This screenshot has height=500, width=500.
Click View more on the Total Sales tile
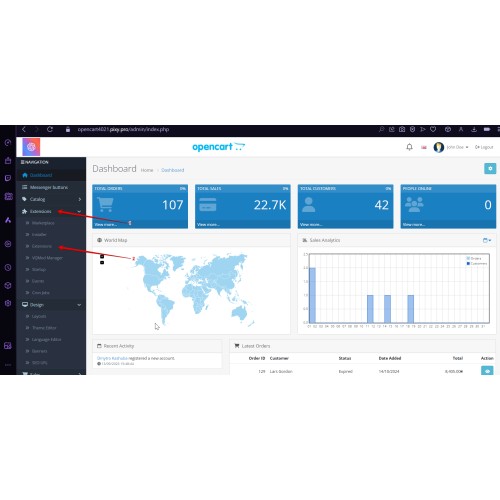208,225
